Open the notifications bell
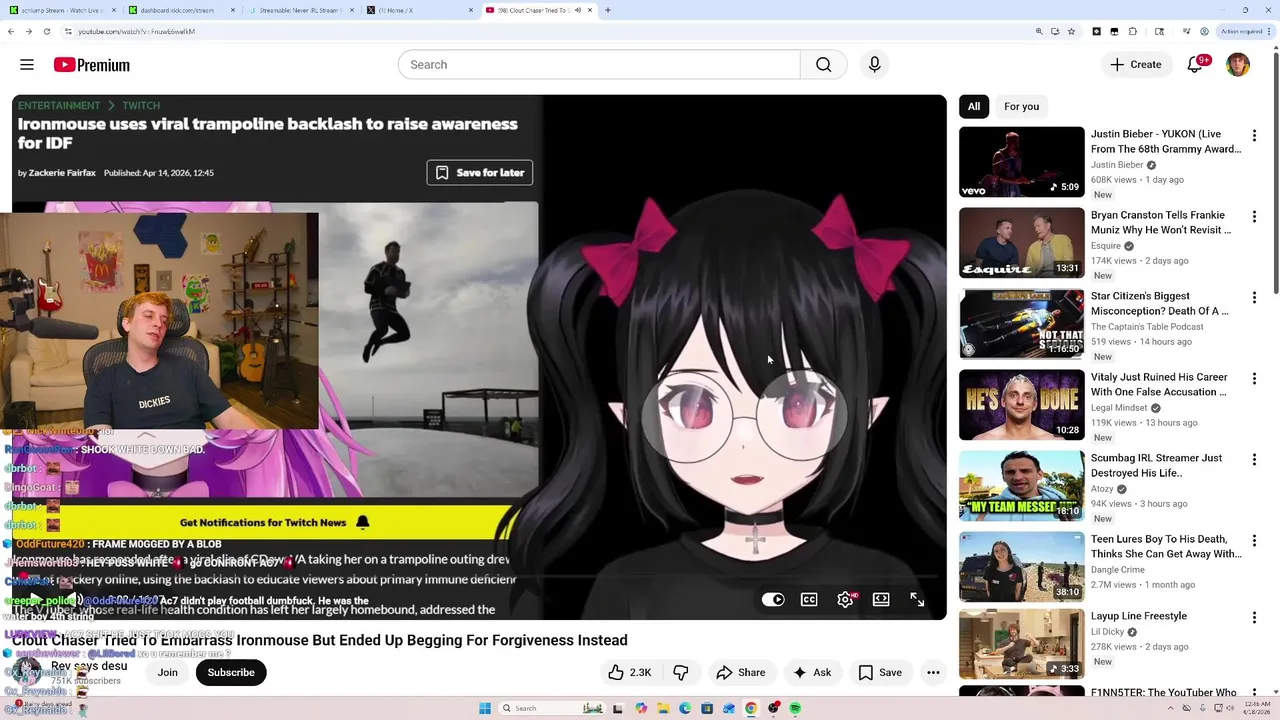 (x=1195, y=64)
